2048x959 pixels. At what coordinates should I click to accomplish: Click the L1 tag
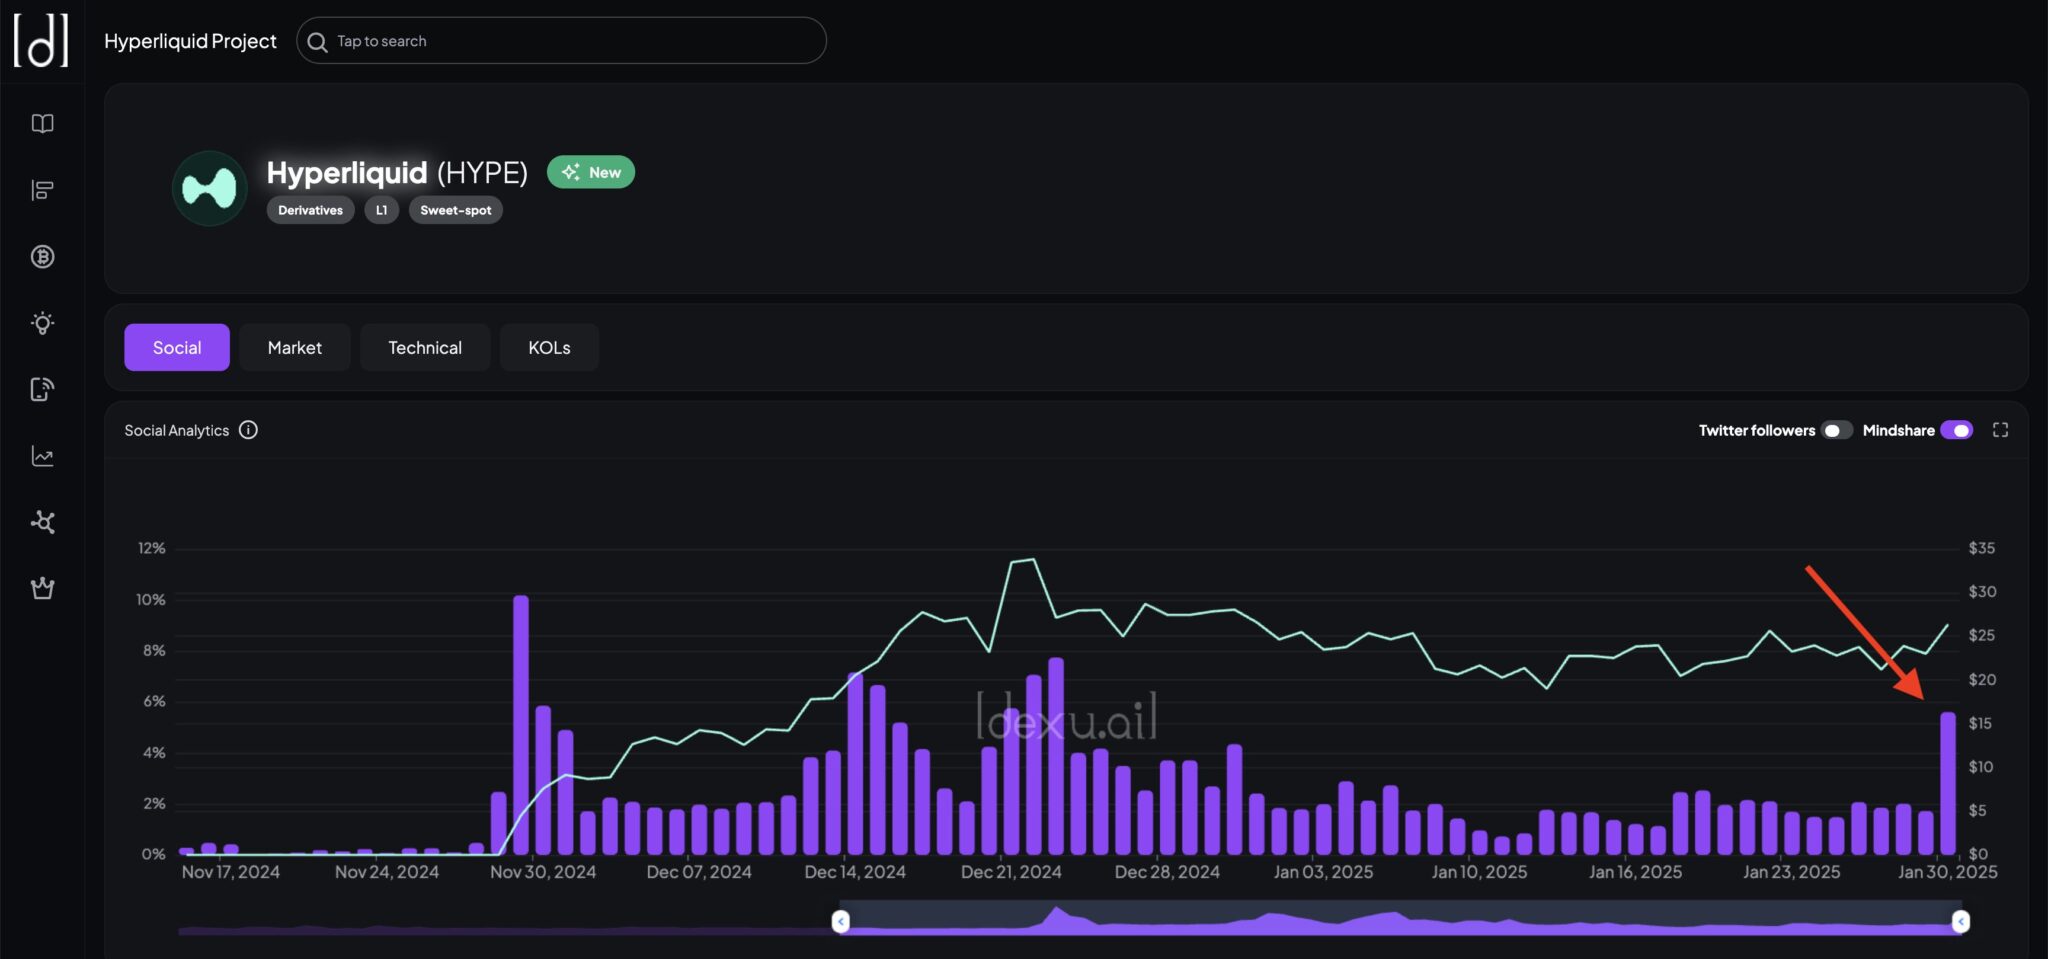(381, 210)
